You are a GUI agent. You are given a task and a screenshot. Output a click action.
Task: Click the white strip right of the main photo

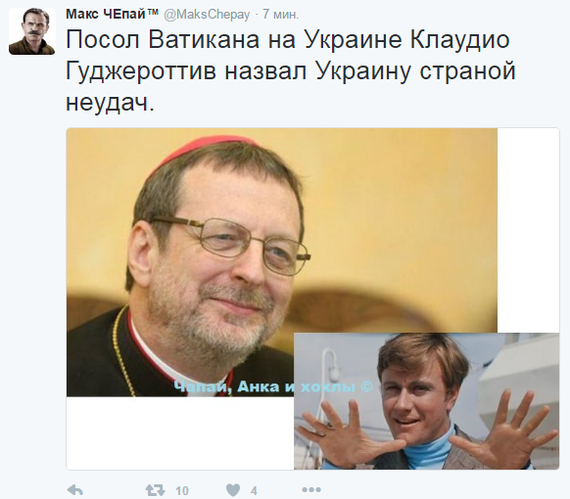pyautogui.click(x=528, y=230)
